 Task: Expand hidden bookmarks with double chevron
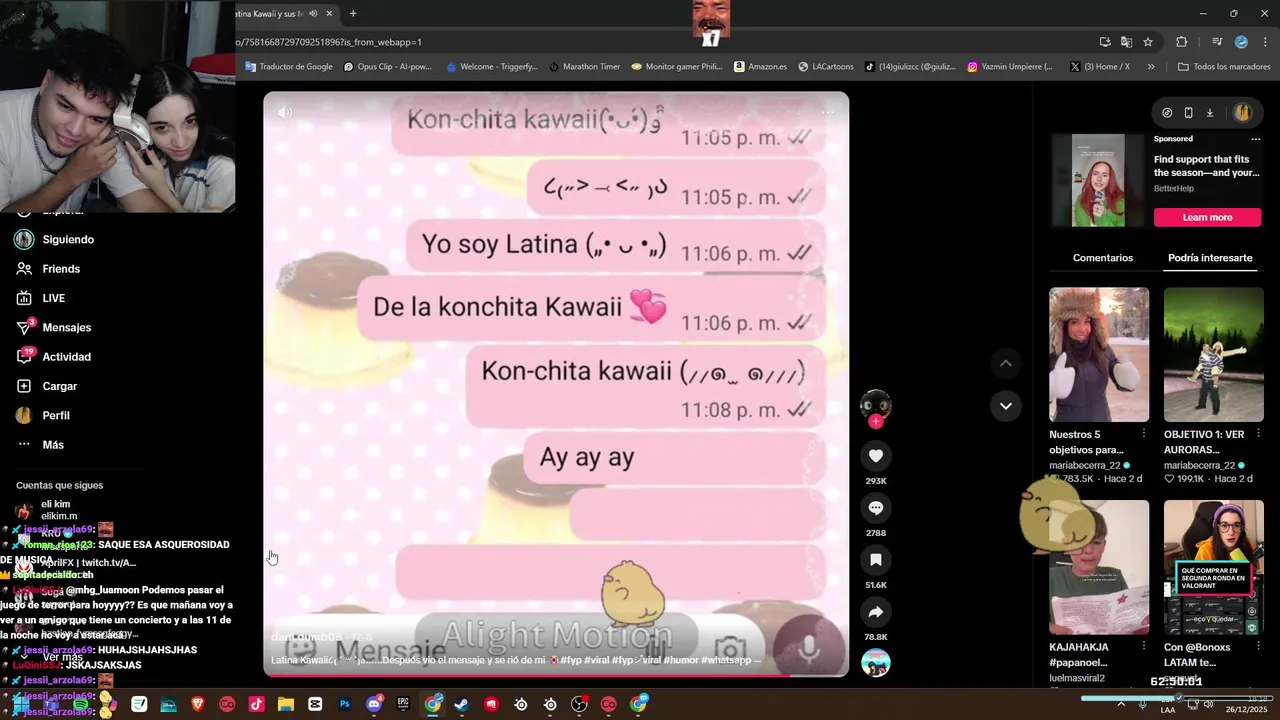(x=1151, y=67)
